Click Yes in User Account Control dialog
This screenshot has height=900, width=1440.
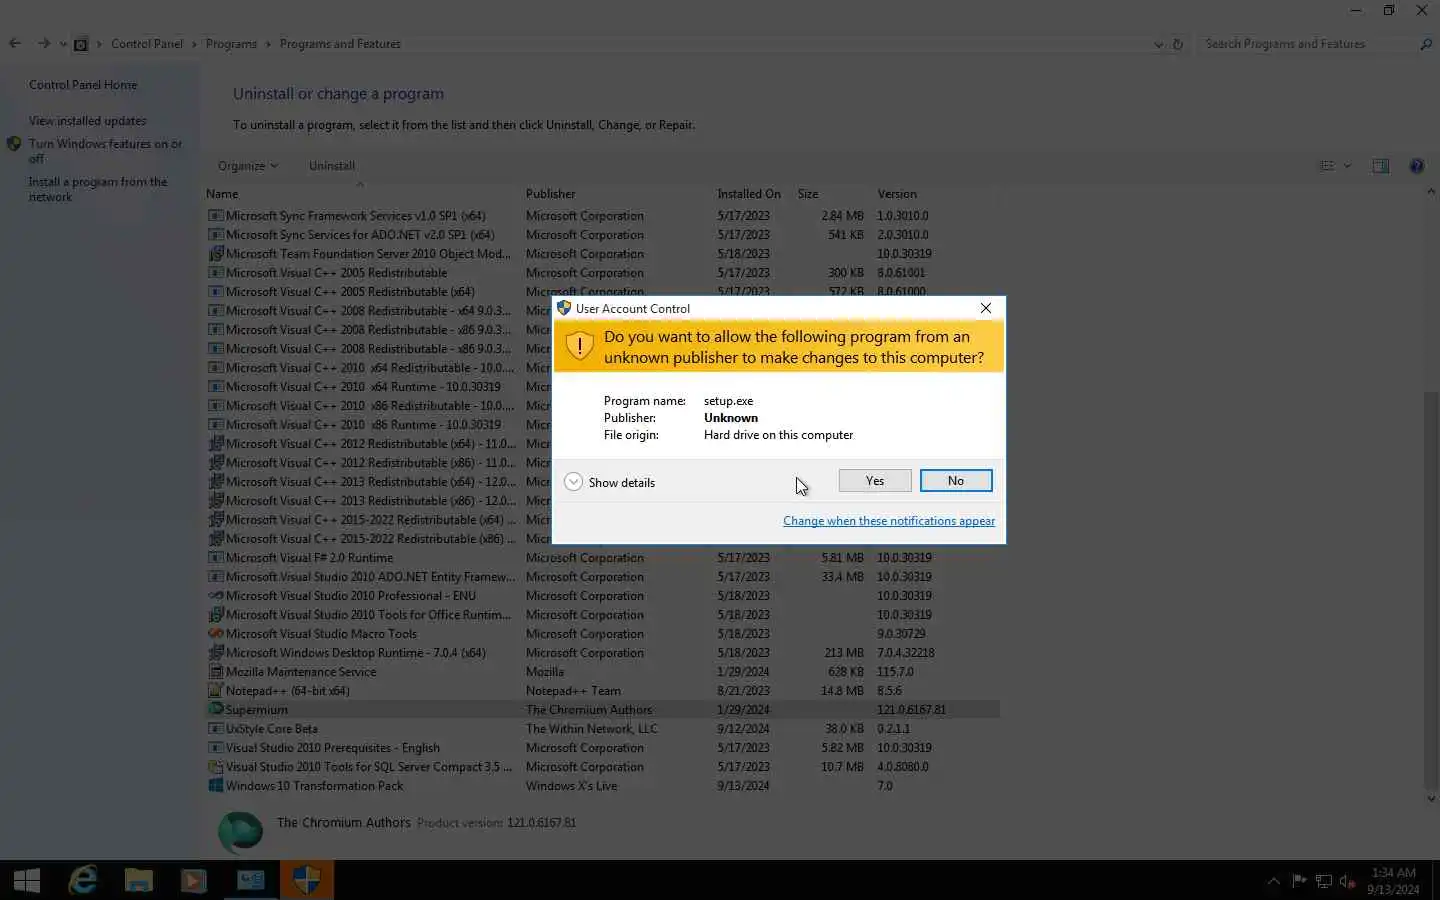[875, 481]
